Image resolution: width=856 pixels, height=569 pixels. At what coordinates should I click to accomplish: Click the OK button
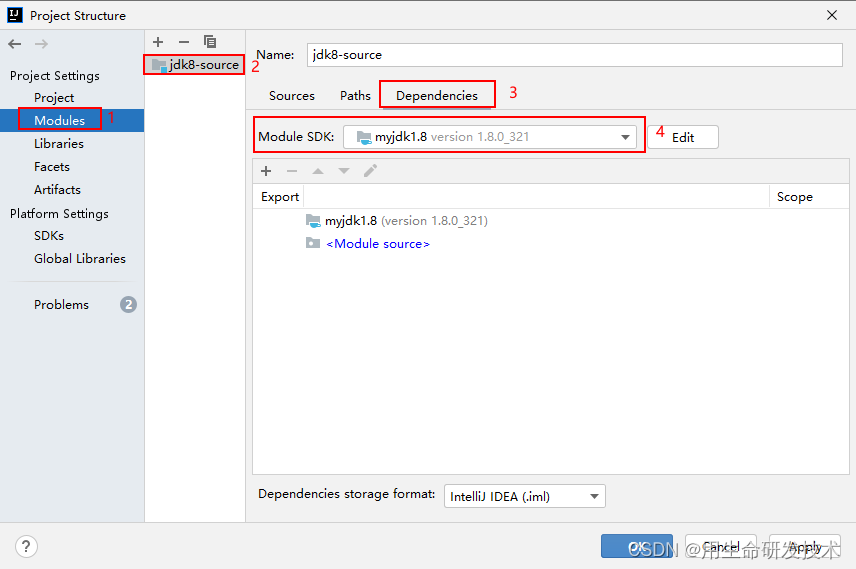[x=637, y=546]
